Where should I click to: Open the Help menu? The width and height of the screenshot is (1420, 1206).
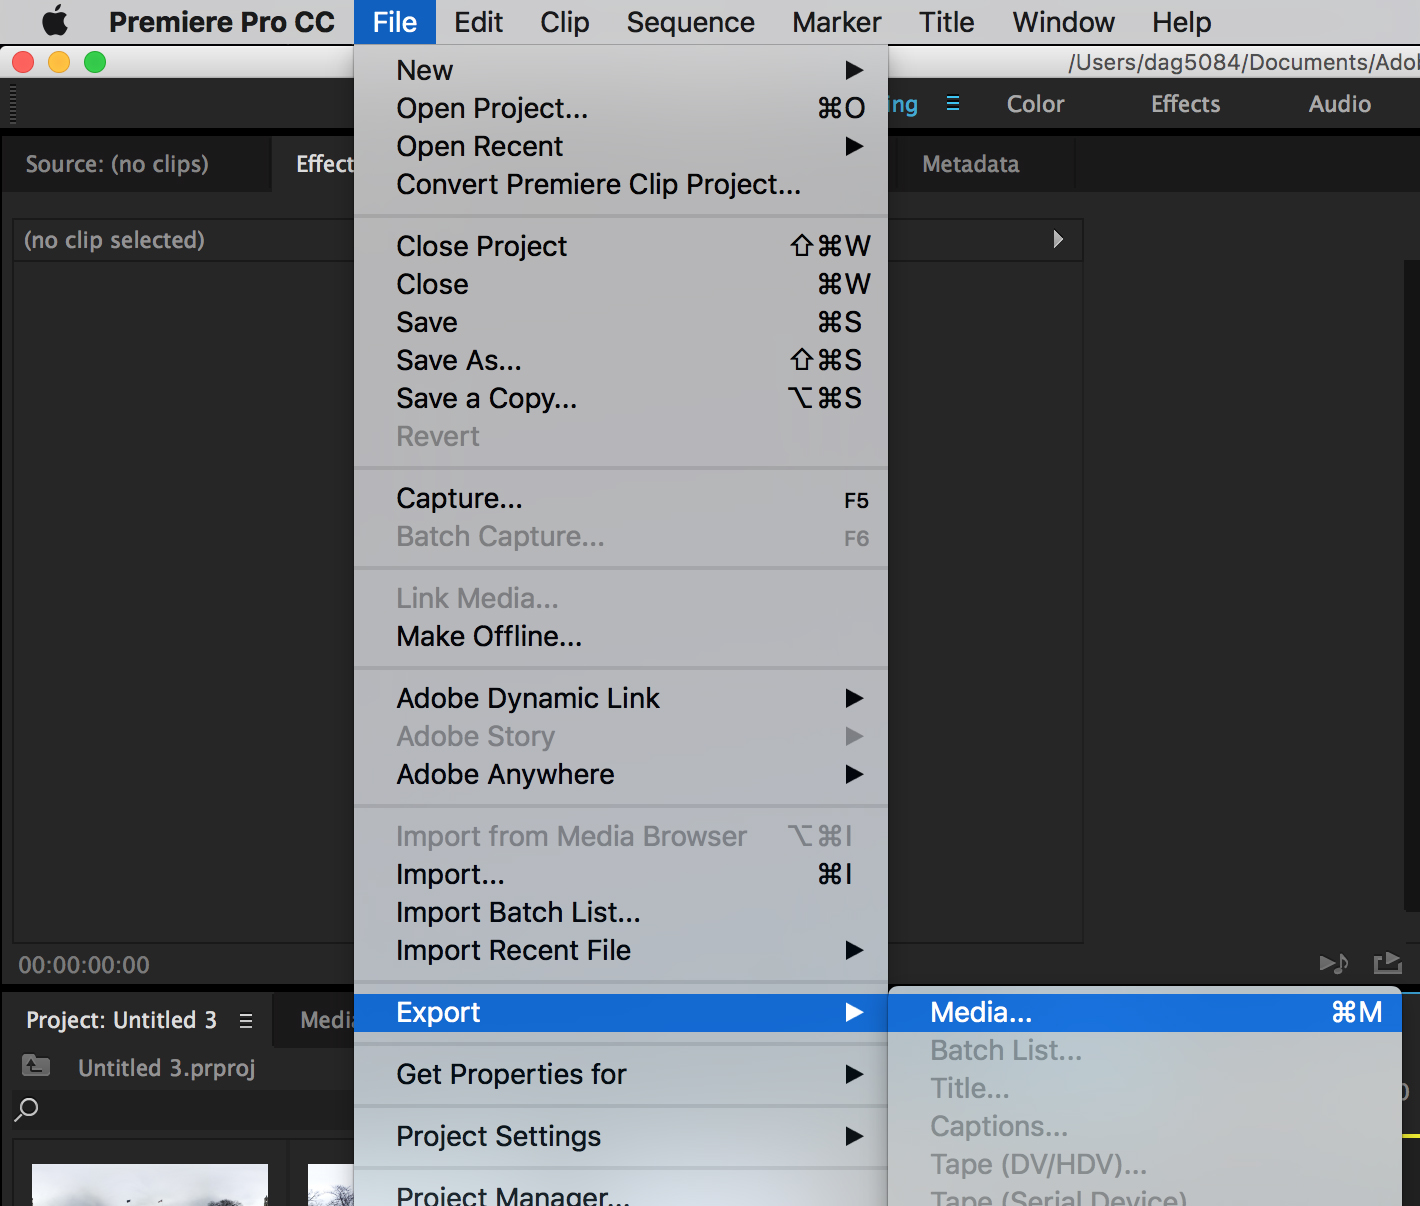1181,22
